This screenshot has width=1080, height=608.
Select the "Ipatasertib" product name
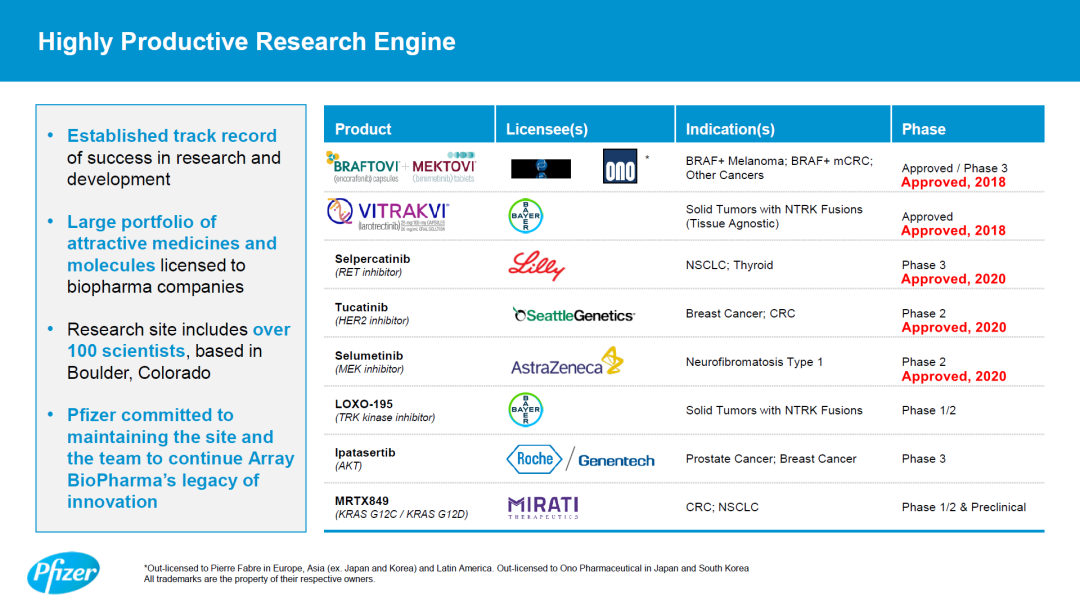(x=365, y=452)
